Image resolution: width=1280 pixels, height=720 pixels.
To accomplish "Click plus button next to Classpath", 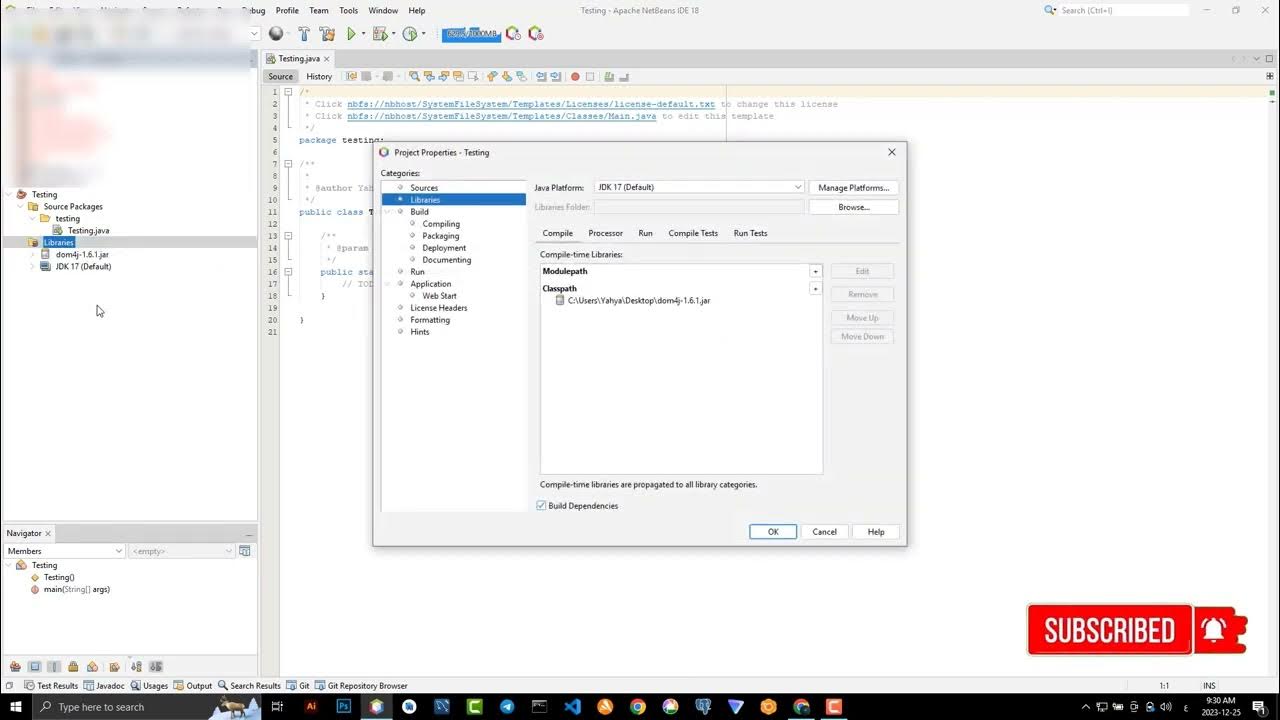I will (x=815, y=289).
